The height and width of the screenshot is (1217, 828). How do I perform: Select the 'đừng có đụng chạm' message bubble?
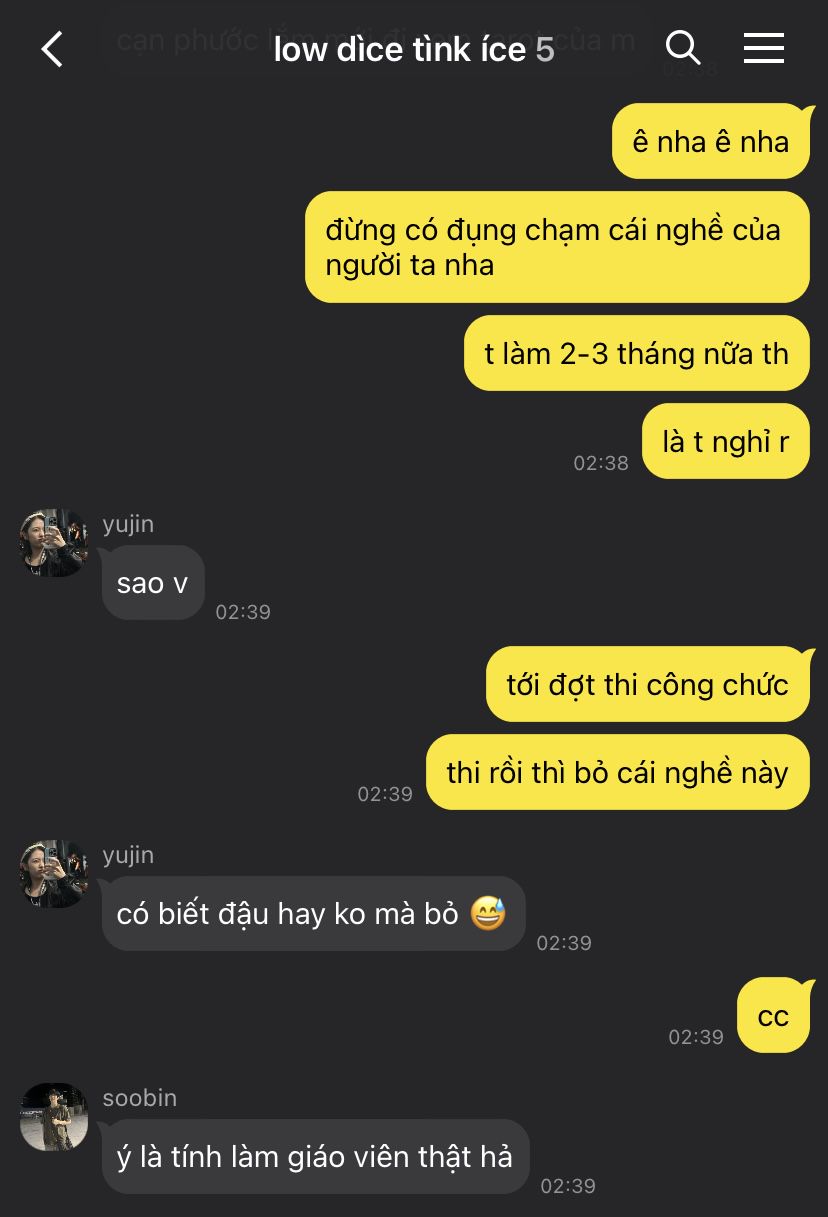pyautogui.click(x=557, y=247)
